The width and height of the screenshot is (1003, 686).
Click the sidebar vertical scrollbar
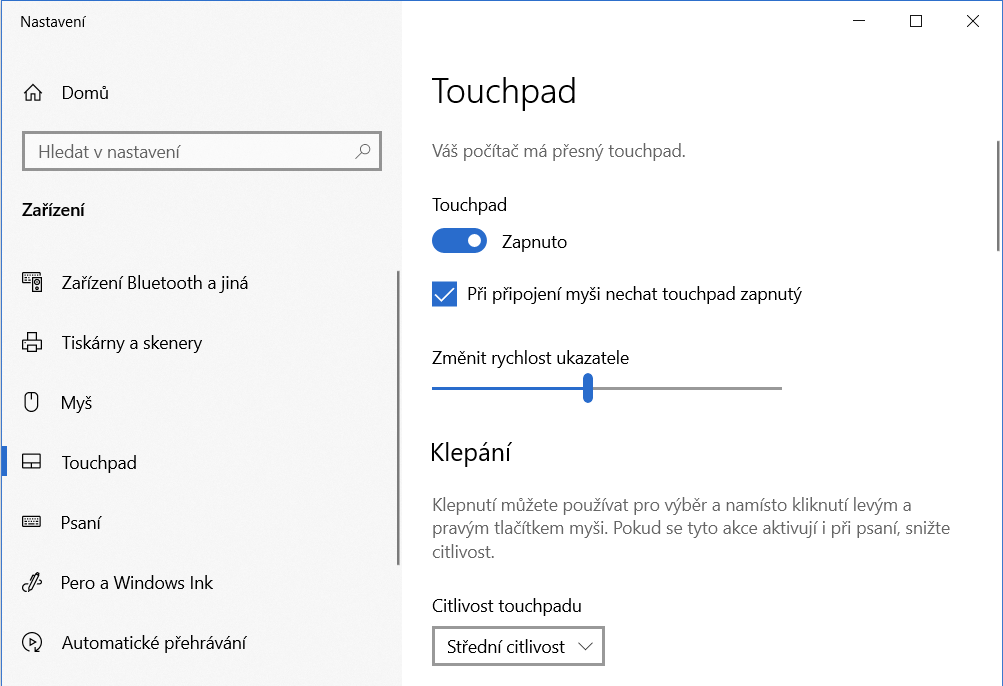point(398,417)
